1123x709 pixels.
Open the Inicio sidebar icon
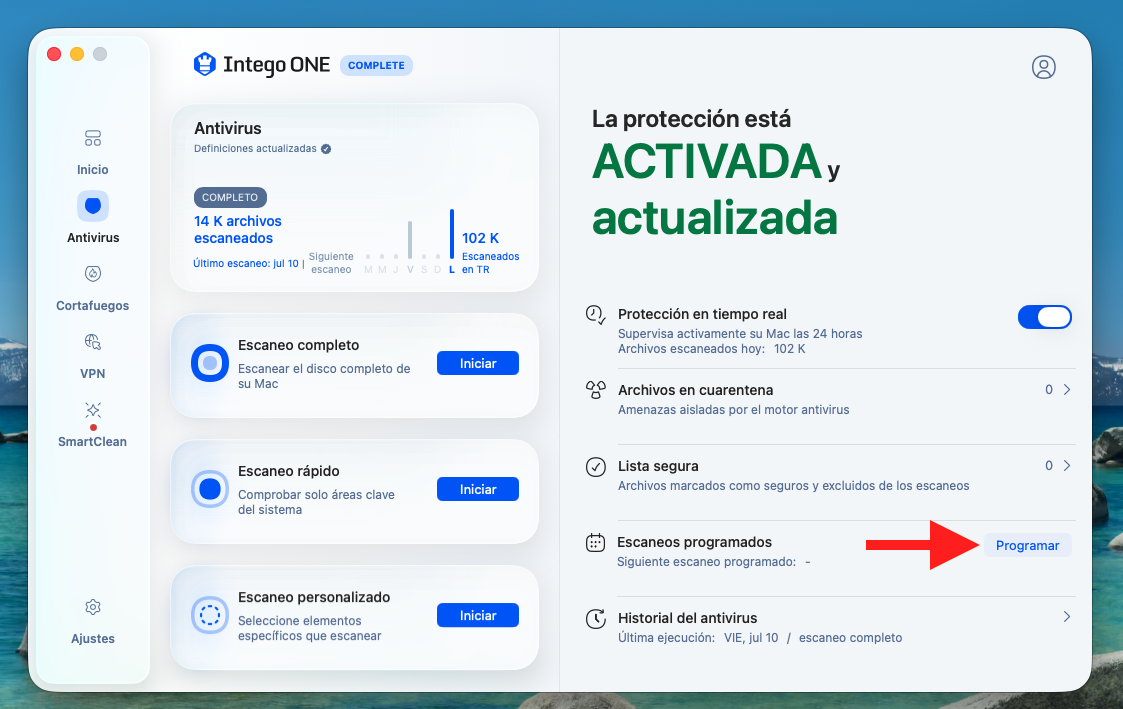(92, 138)
